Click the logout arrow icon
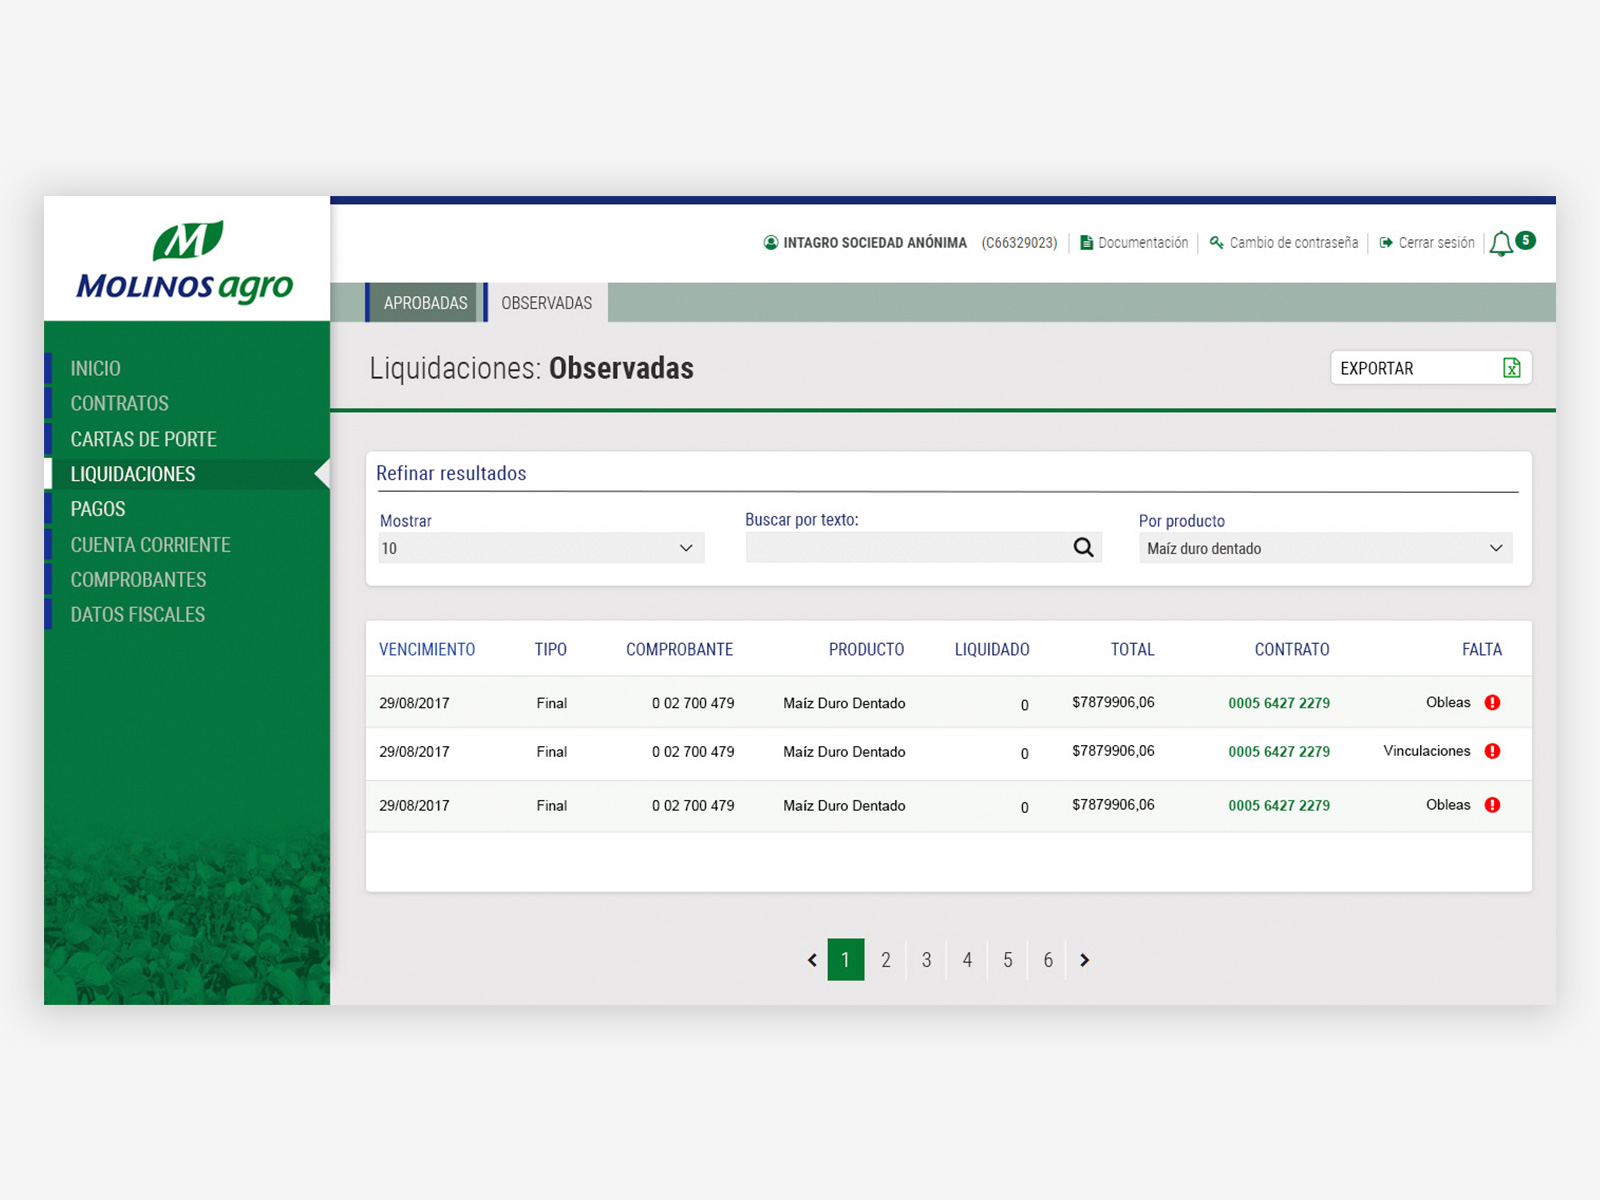 coord(1386,243)
